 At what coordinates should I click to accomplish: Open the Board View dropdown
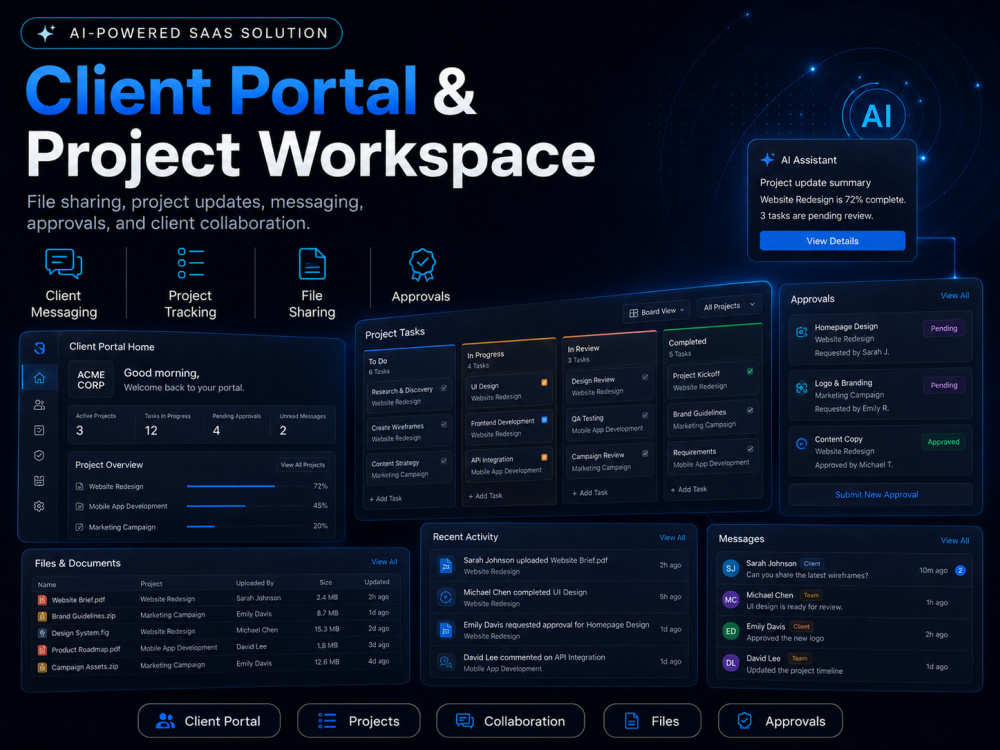[x=656, y=311]
